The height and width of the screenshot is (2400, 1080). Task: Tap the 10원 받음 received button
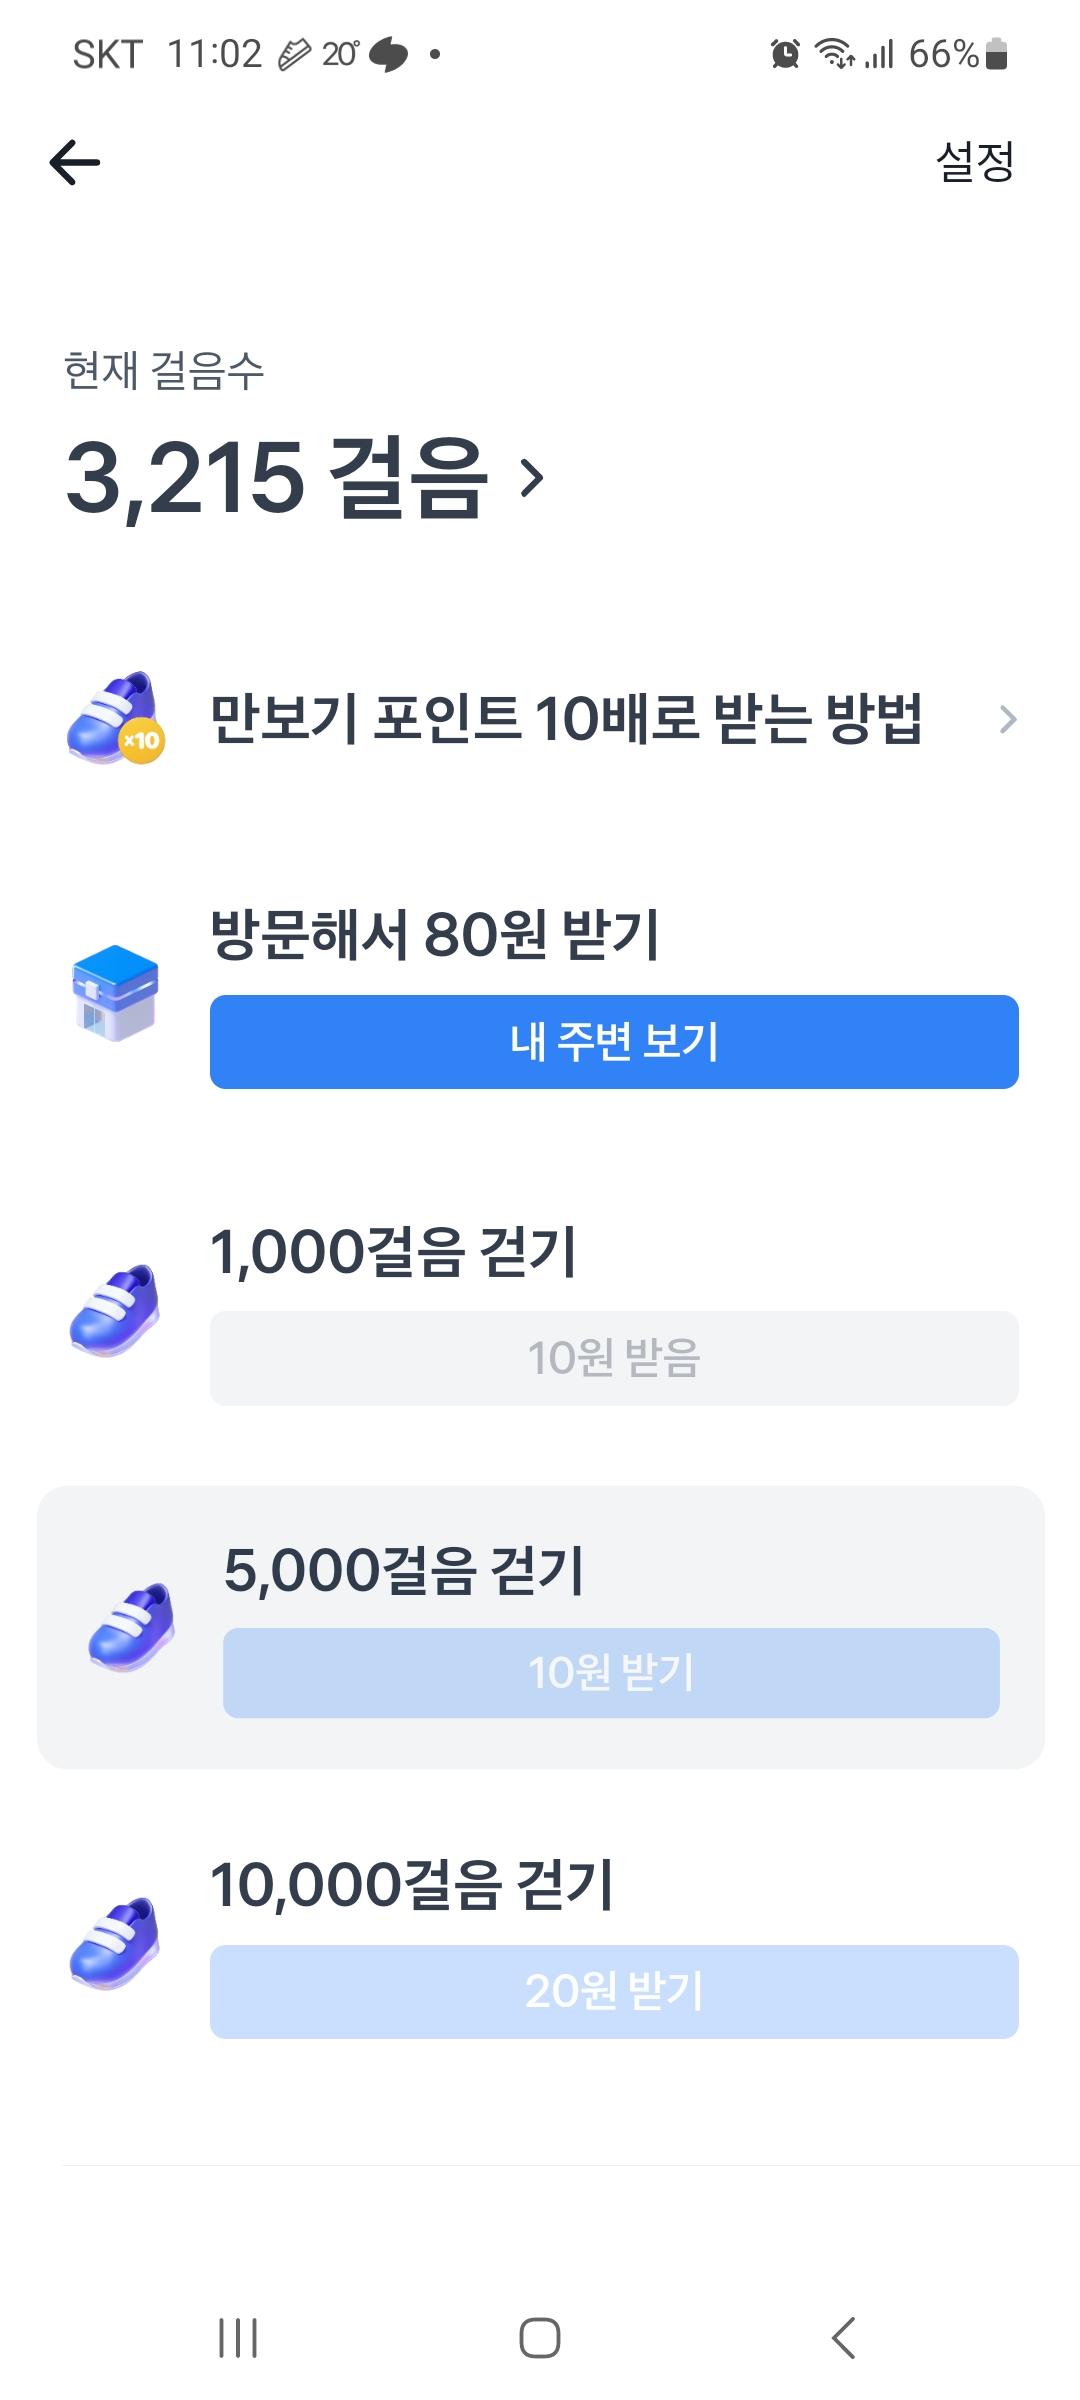click(x=614, y=1358)
